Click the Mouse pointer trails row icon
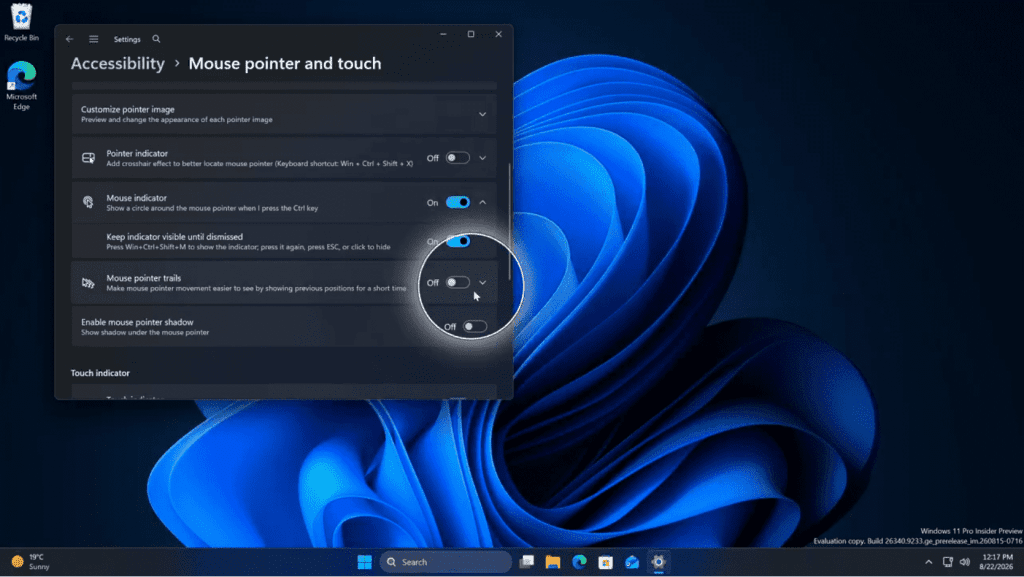 pyautogui.click(x=88, y=283)
